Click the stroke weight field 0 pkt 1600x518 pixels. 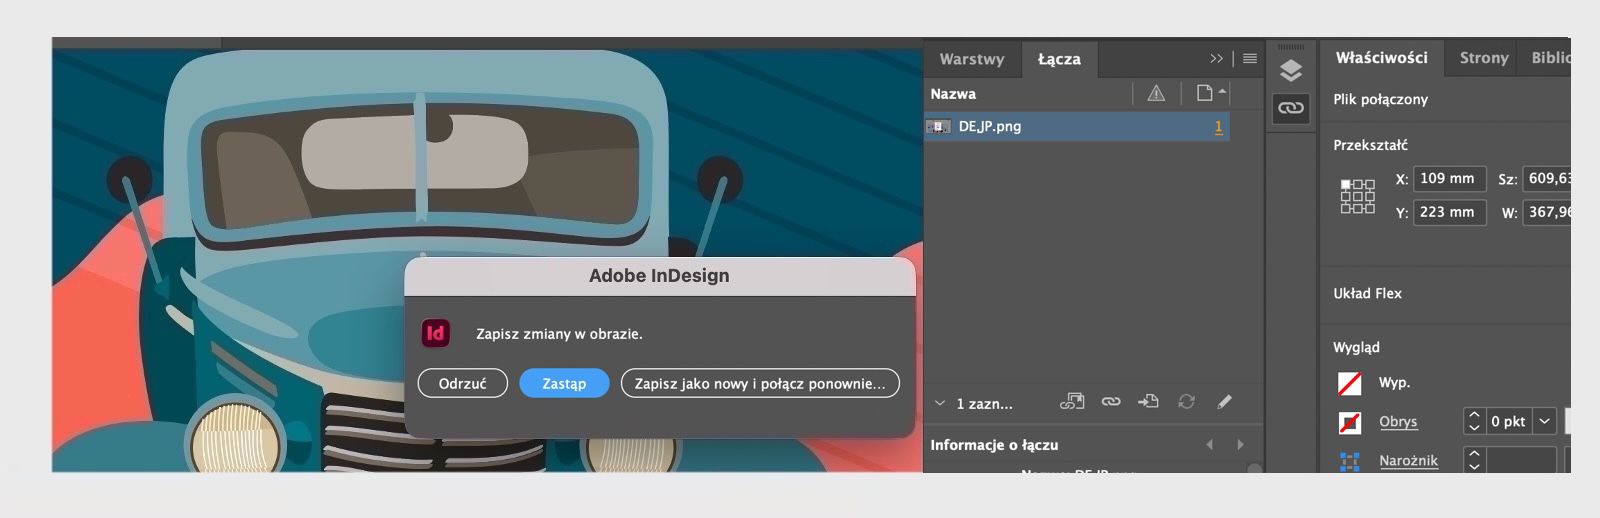pos(1508,421)
